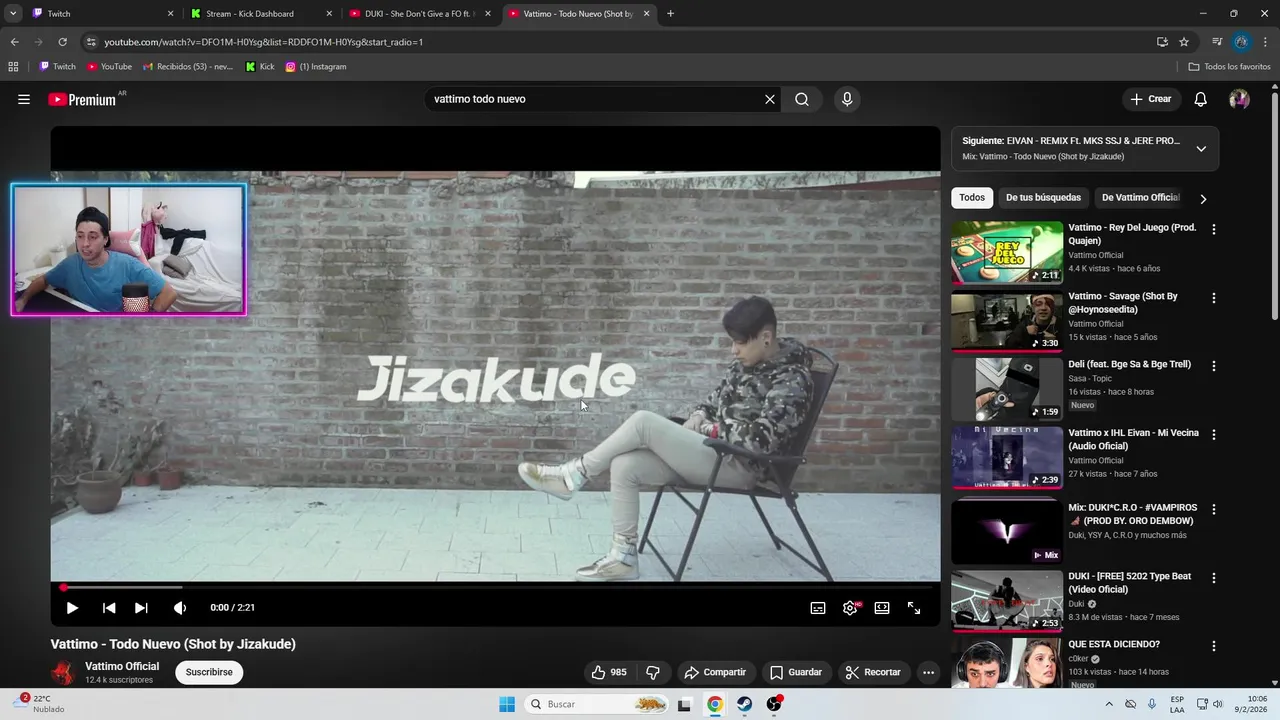Image resolution: width=1280 pixels, height=720 pixels.
Task: Open Todos los favoritos folder
Action: 1229,67
